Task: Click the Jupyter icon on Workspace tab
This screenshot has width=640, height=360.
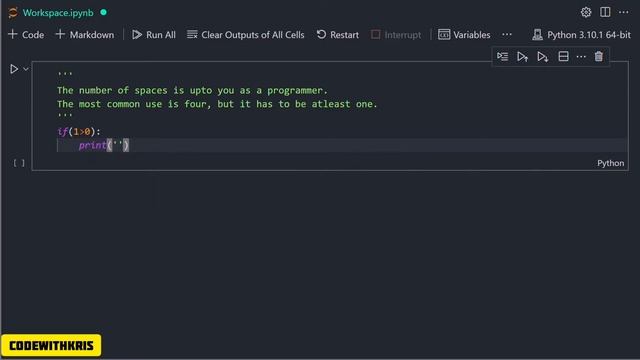Action: 13,13
